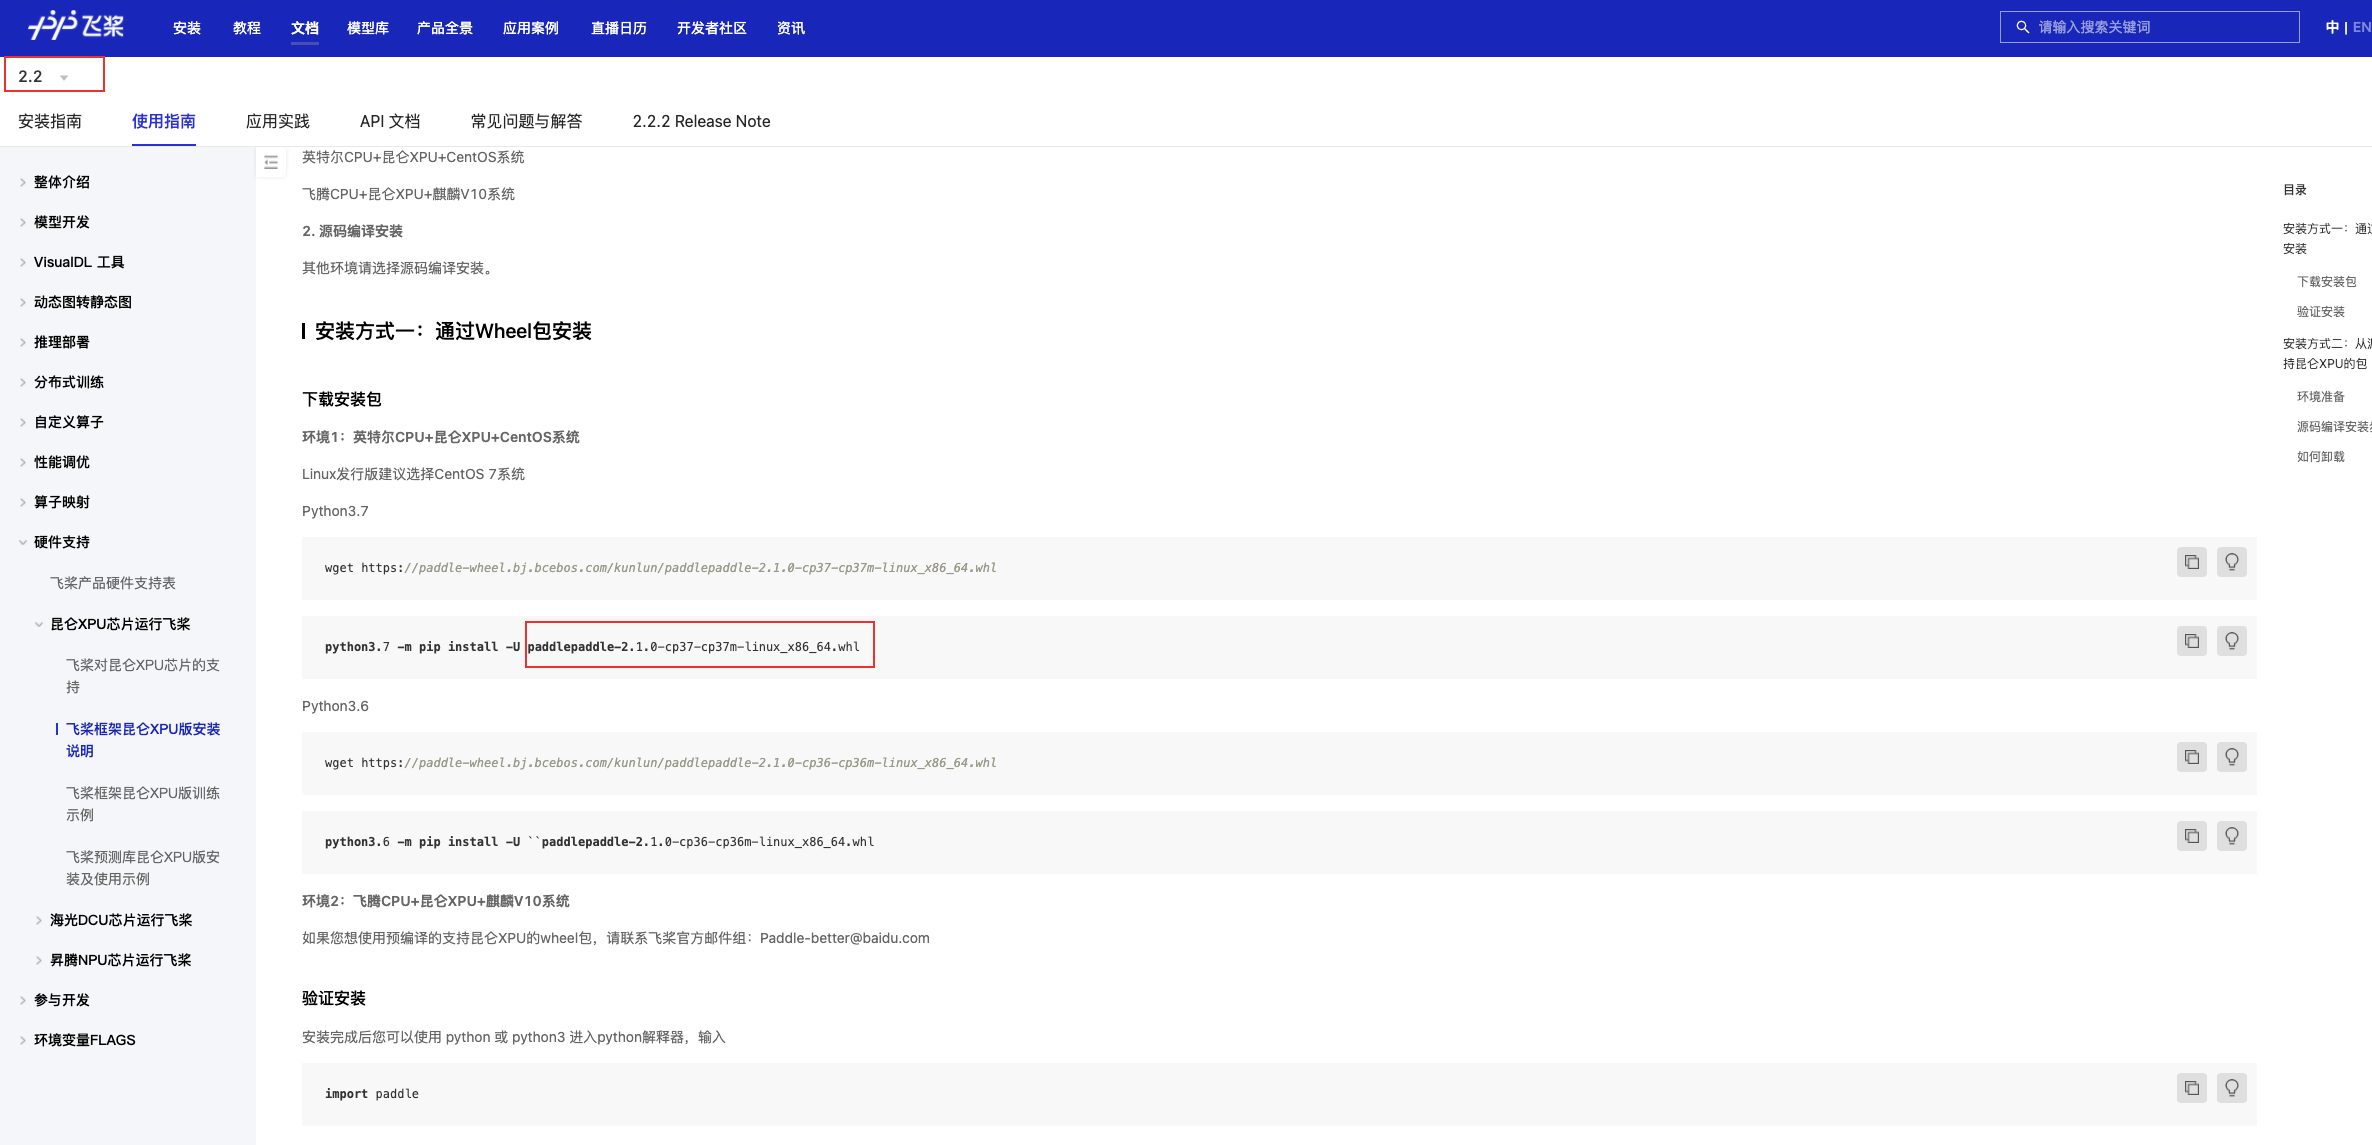The image size is (2372, 1145).
Task: Click lightbulb icon beside import paddle
Action: [2232, 1088]
